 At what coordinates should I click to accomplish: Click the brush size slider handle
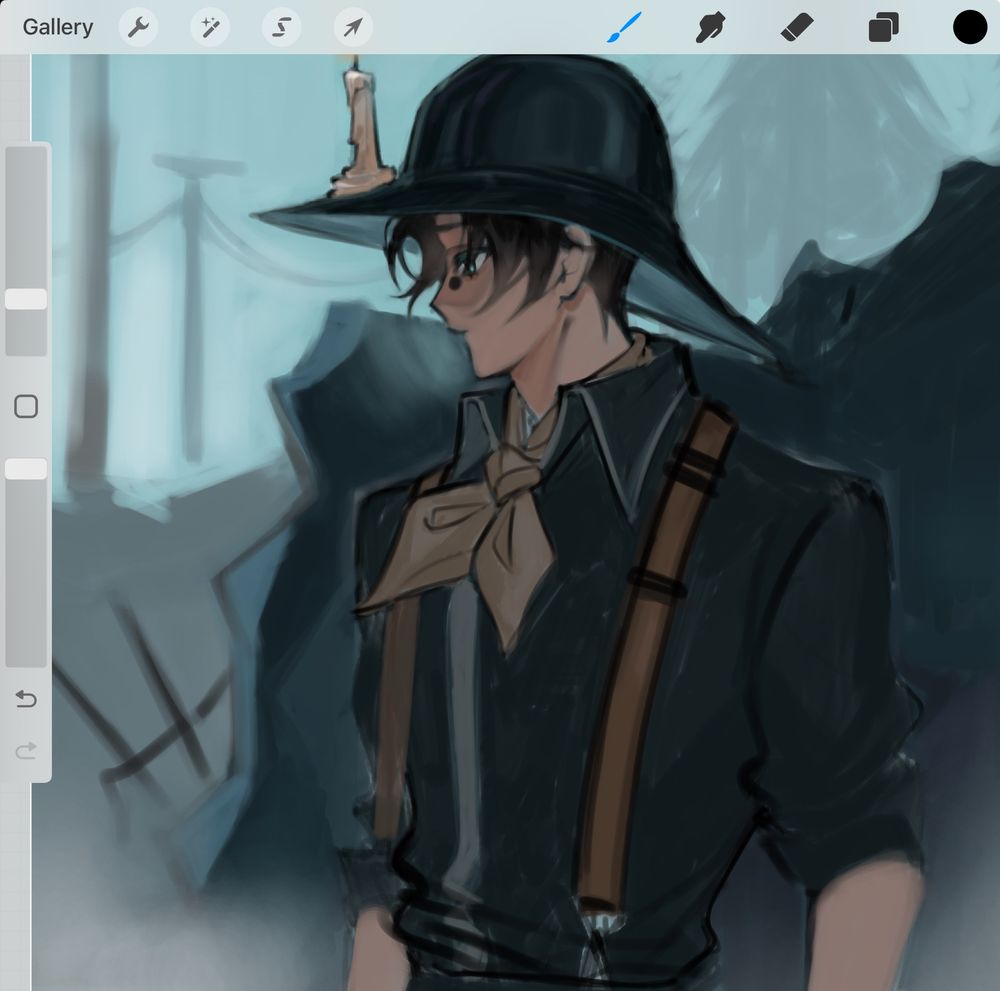click(x=26, y=299)
